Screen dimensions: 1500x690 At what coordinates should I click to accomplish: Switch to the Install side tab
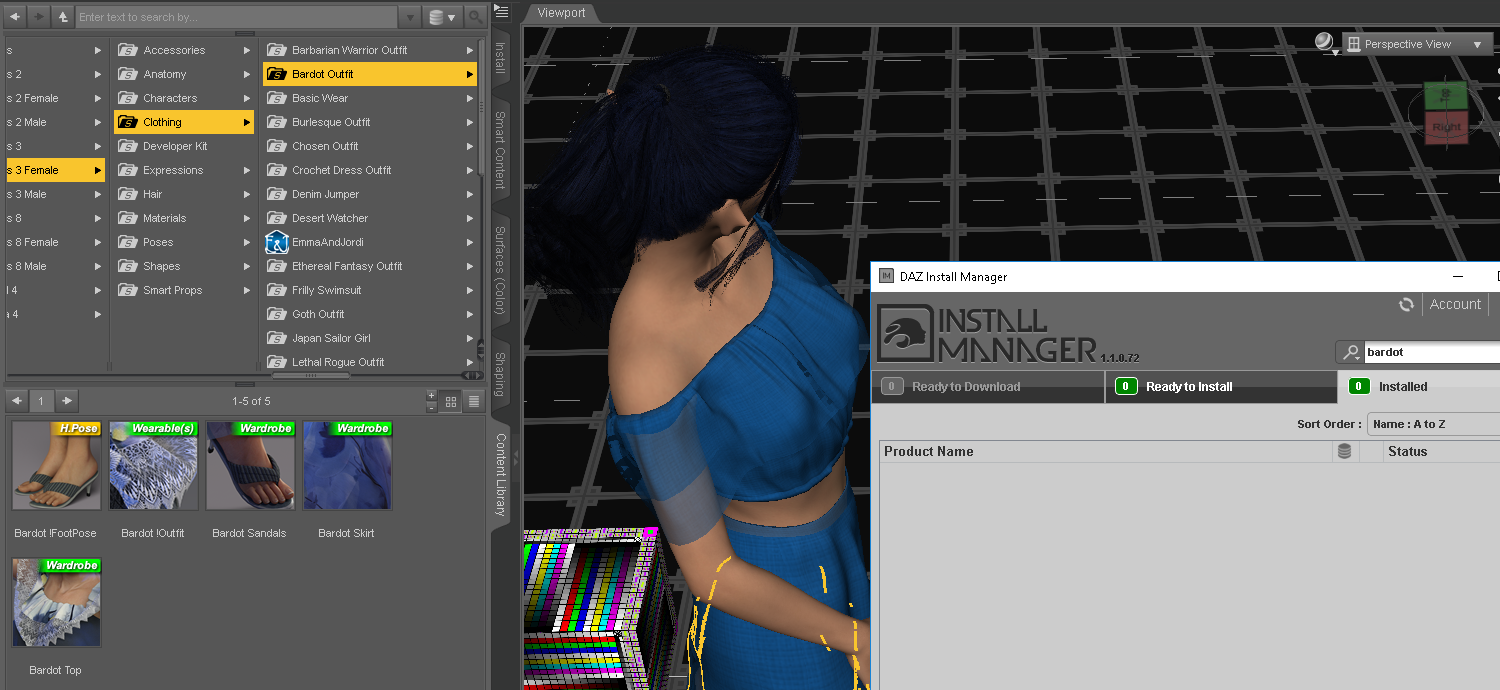tap(501, 58)
